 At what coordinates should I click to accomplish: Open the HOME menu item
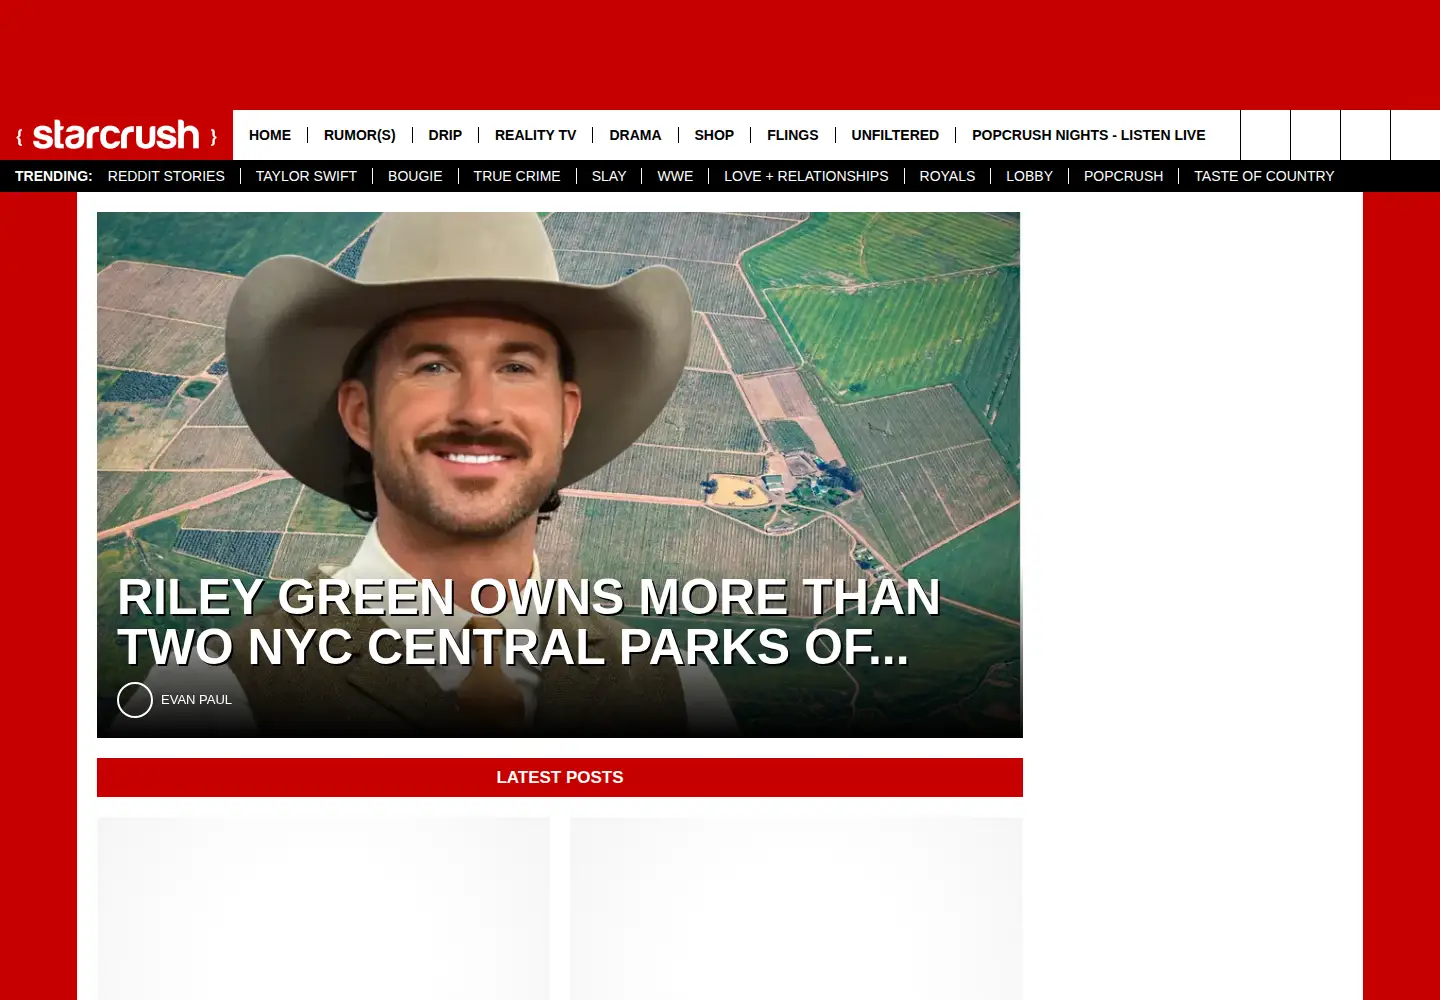270,135
